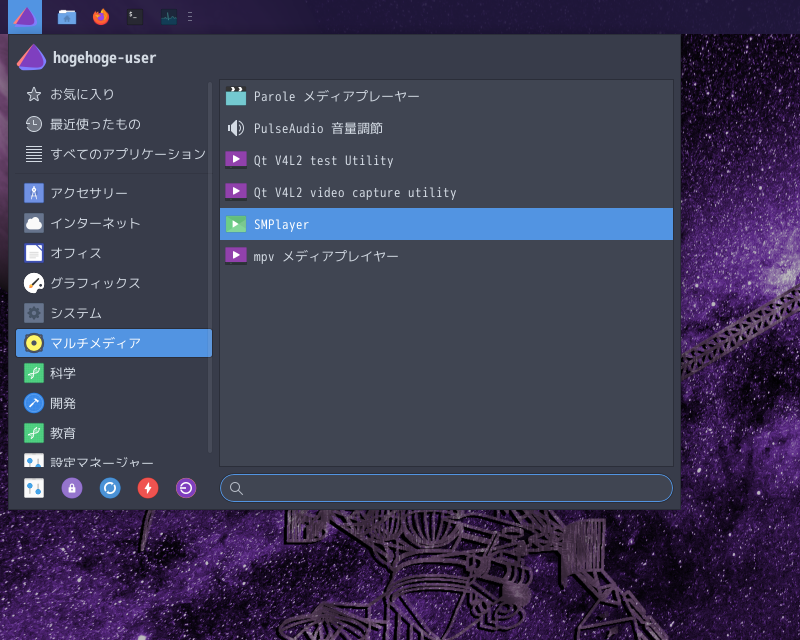Click the purple launcher menu button in the top panel
The width and height of the screenshot is (800, 640).
[25, 17]
